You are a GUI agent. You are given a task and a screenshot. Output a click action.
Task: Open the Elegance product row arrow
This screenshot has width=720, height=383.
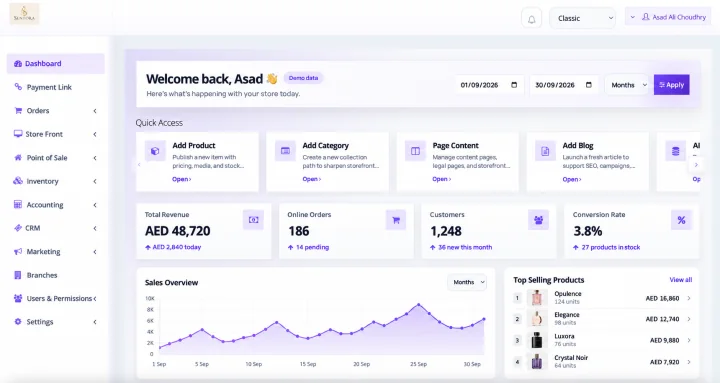[689, 319]
